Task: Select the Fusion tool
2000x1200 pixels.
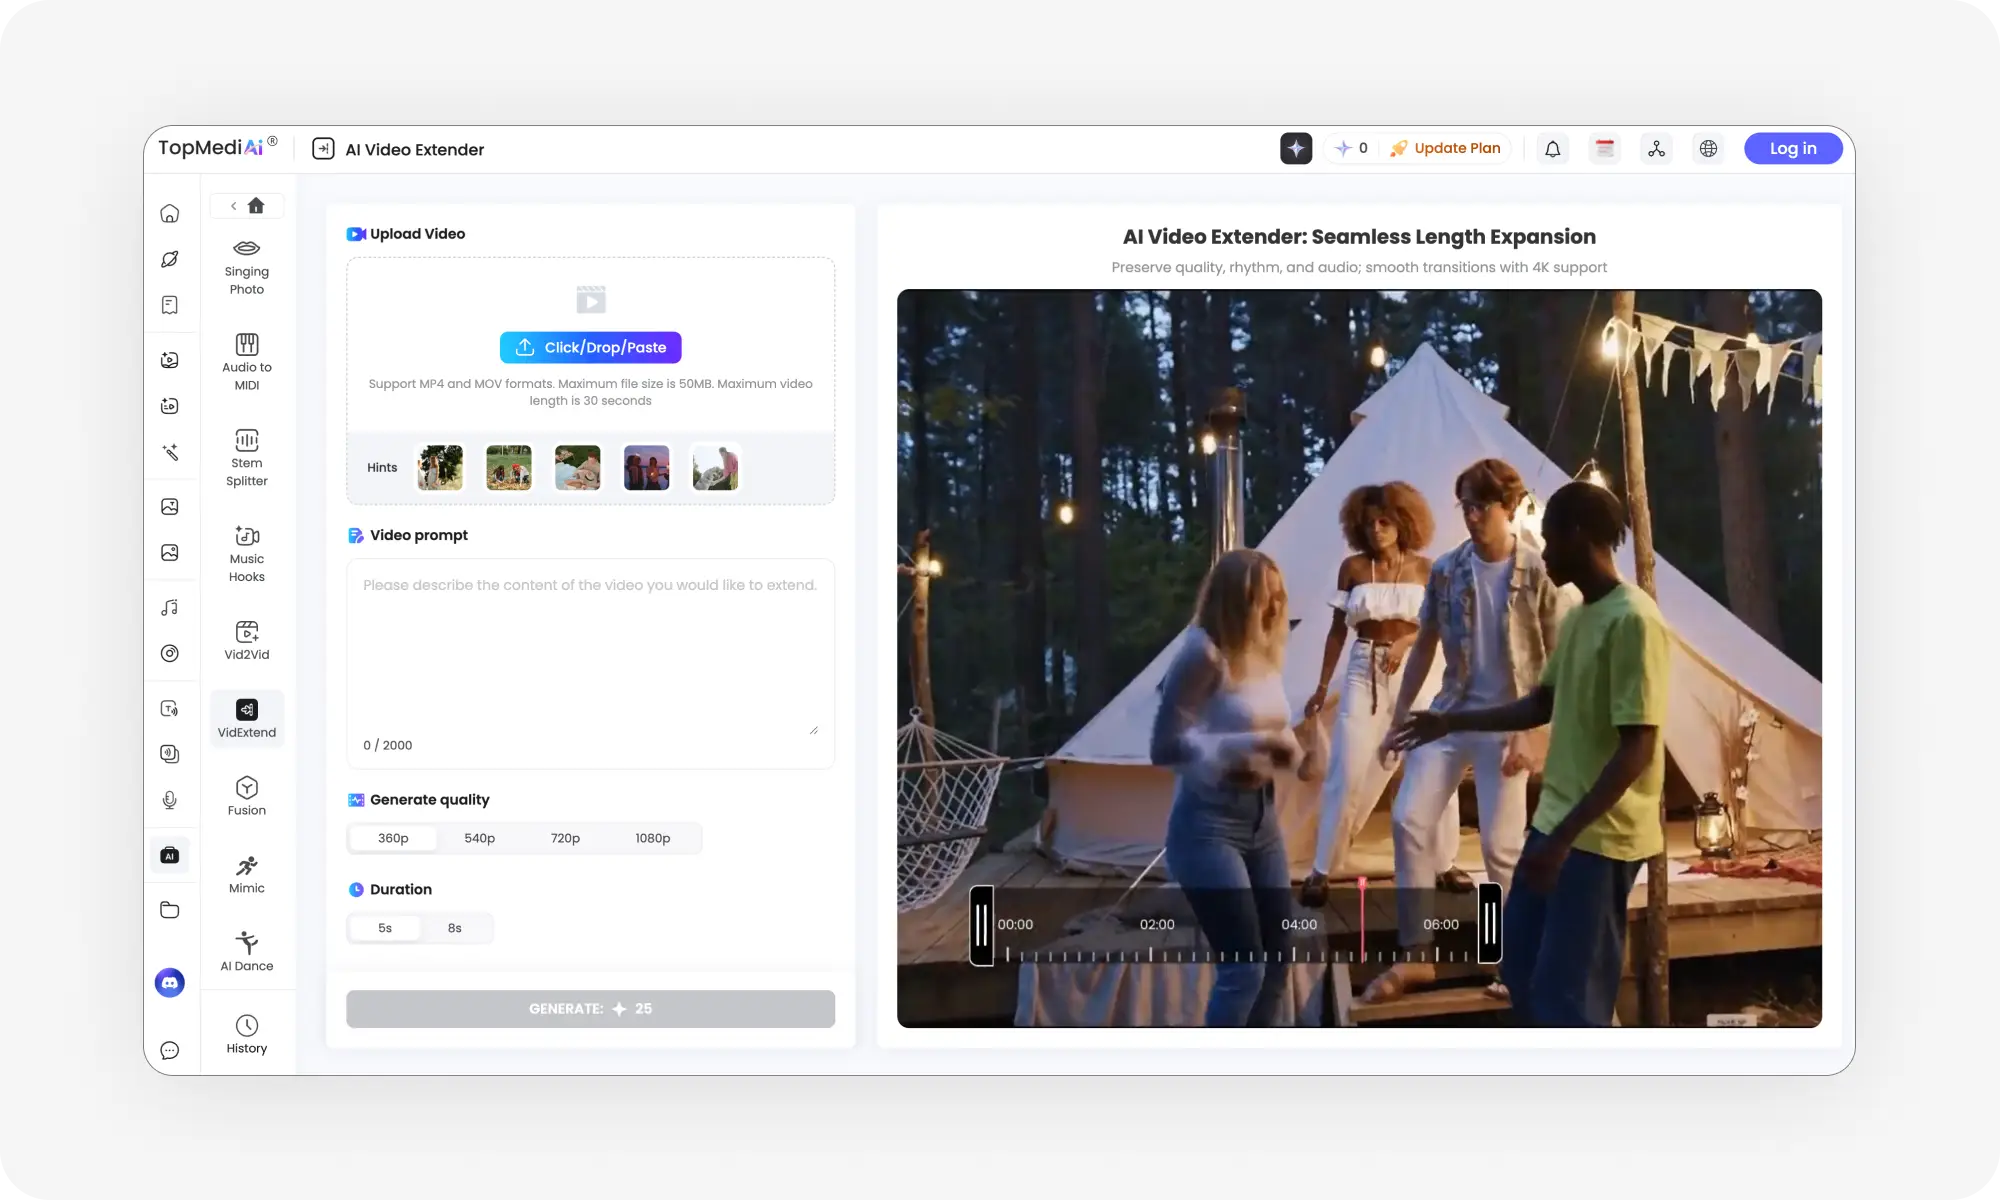Action: point(246,794)
